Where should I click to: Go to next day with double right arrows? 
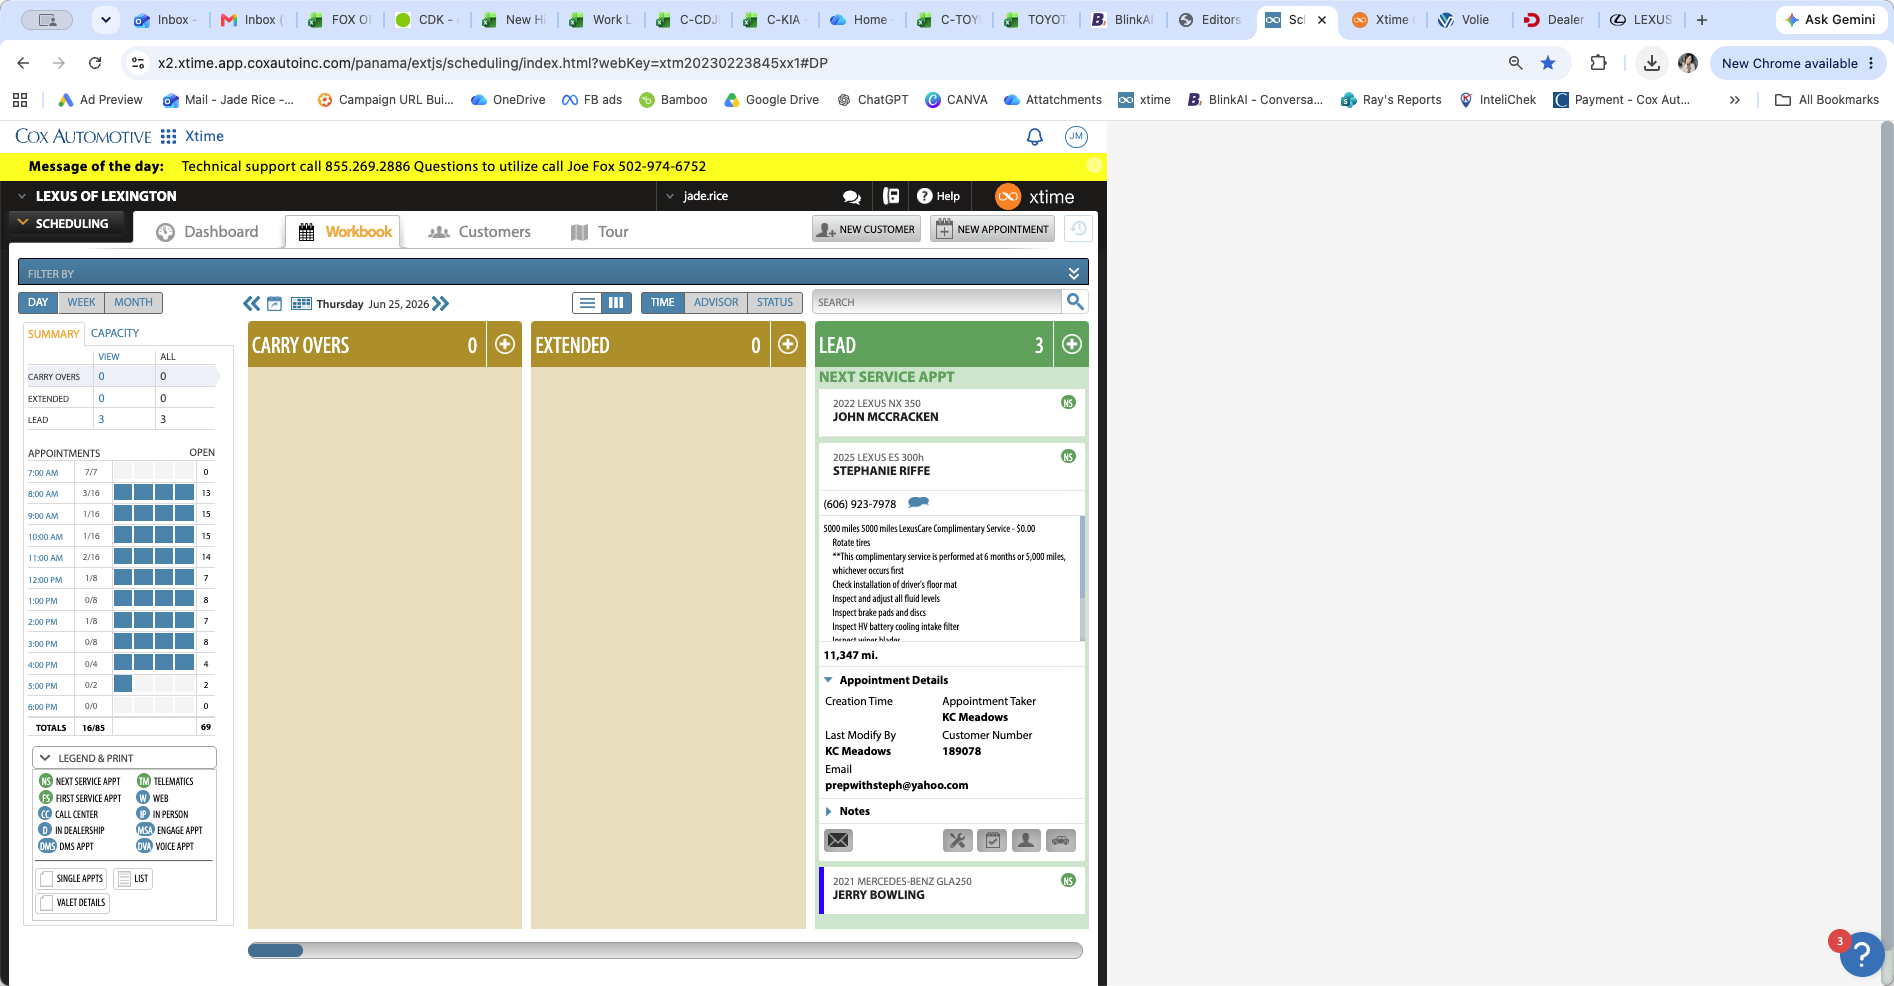point(441,303)
